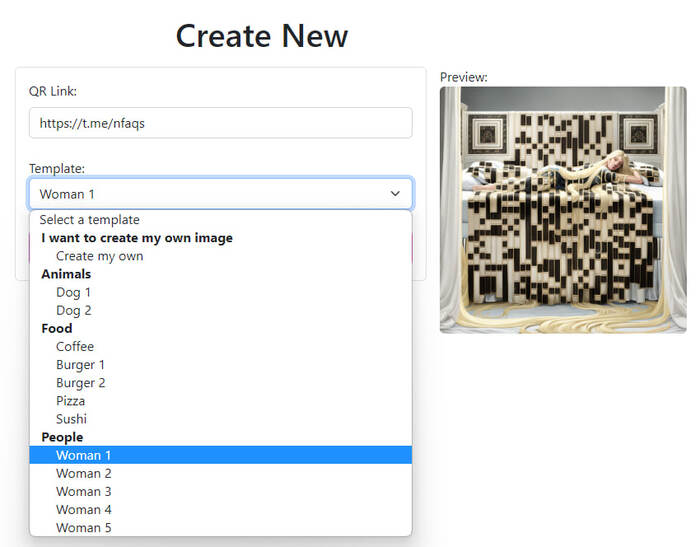Click the 'Create New' page heading
Screen dimensions: 700x547
tap(262, 36)
